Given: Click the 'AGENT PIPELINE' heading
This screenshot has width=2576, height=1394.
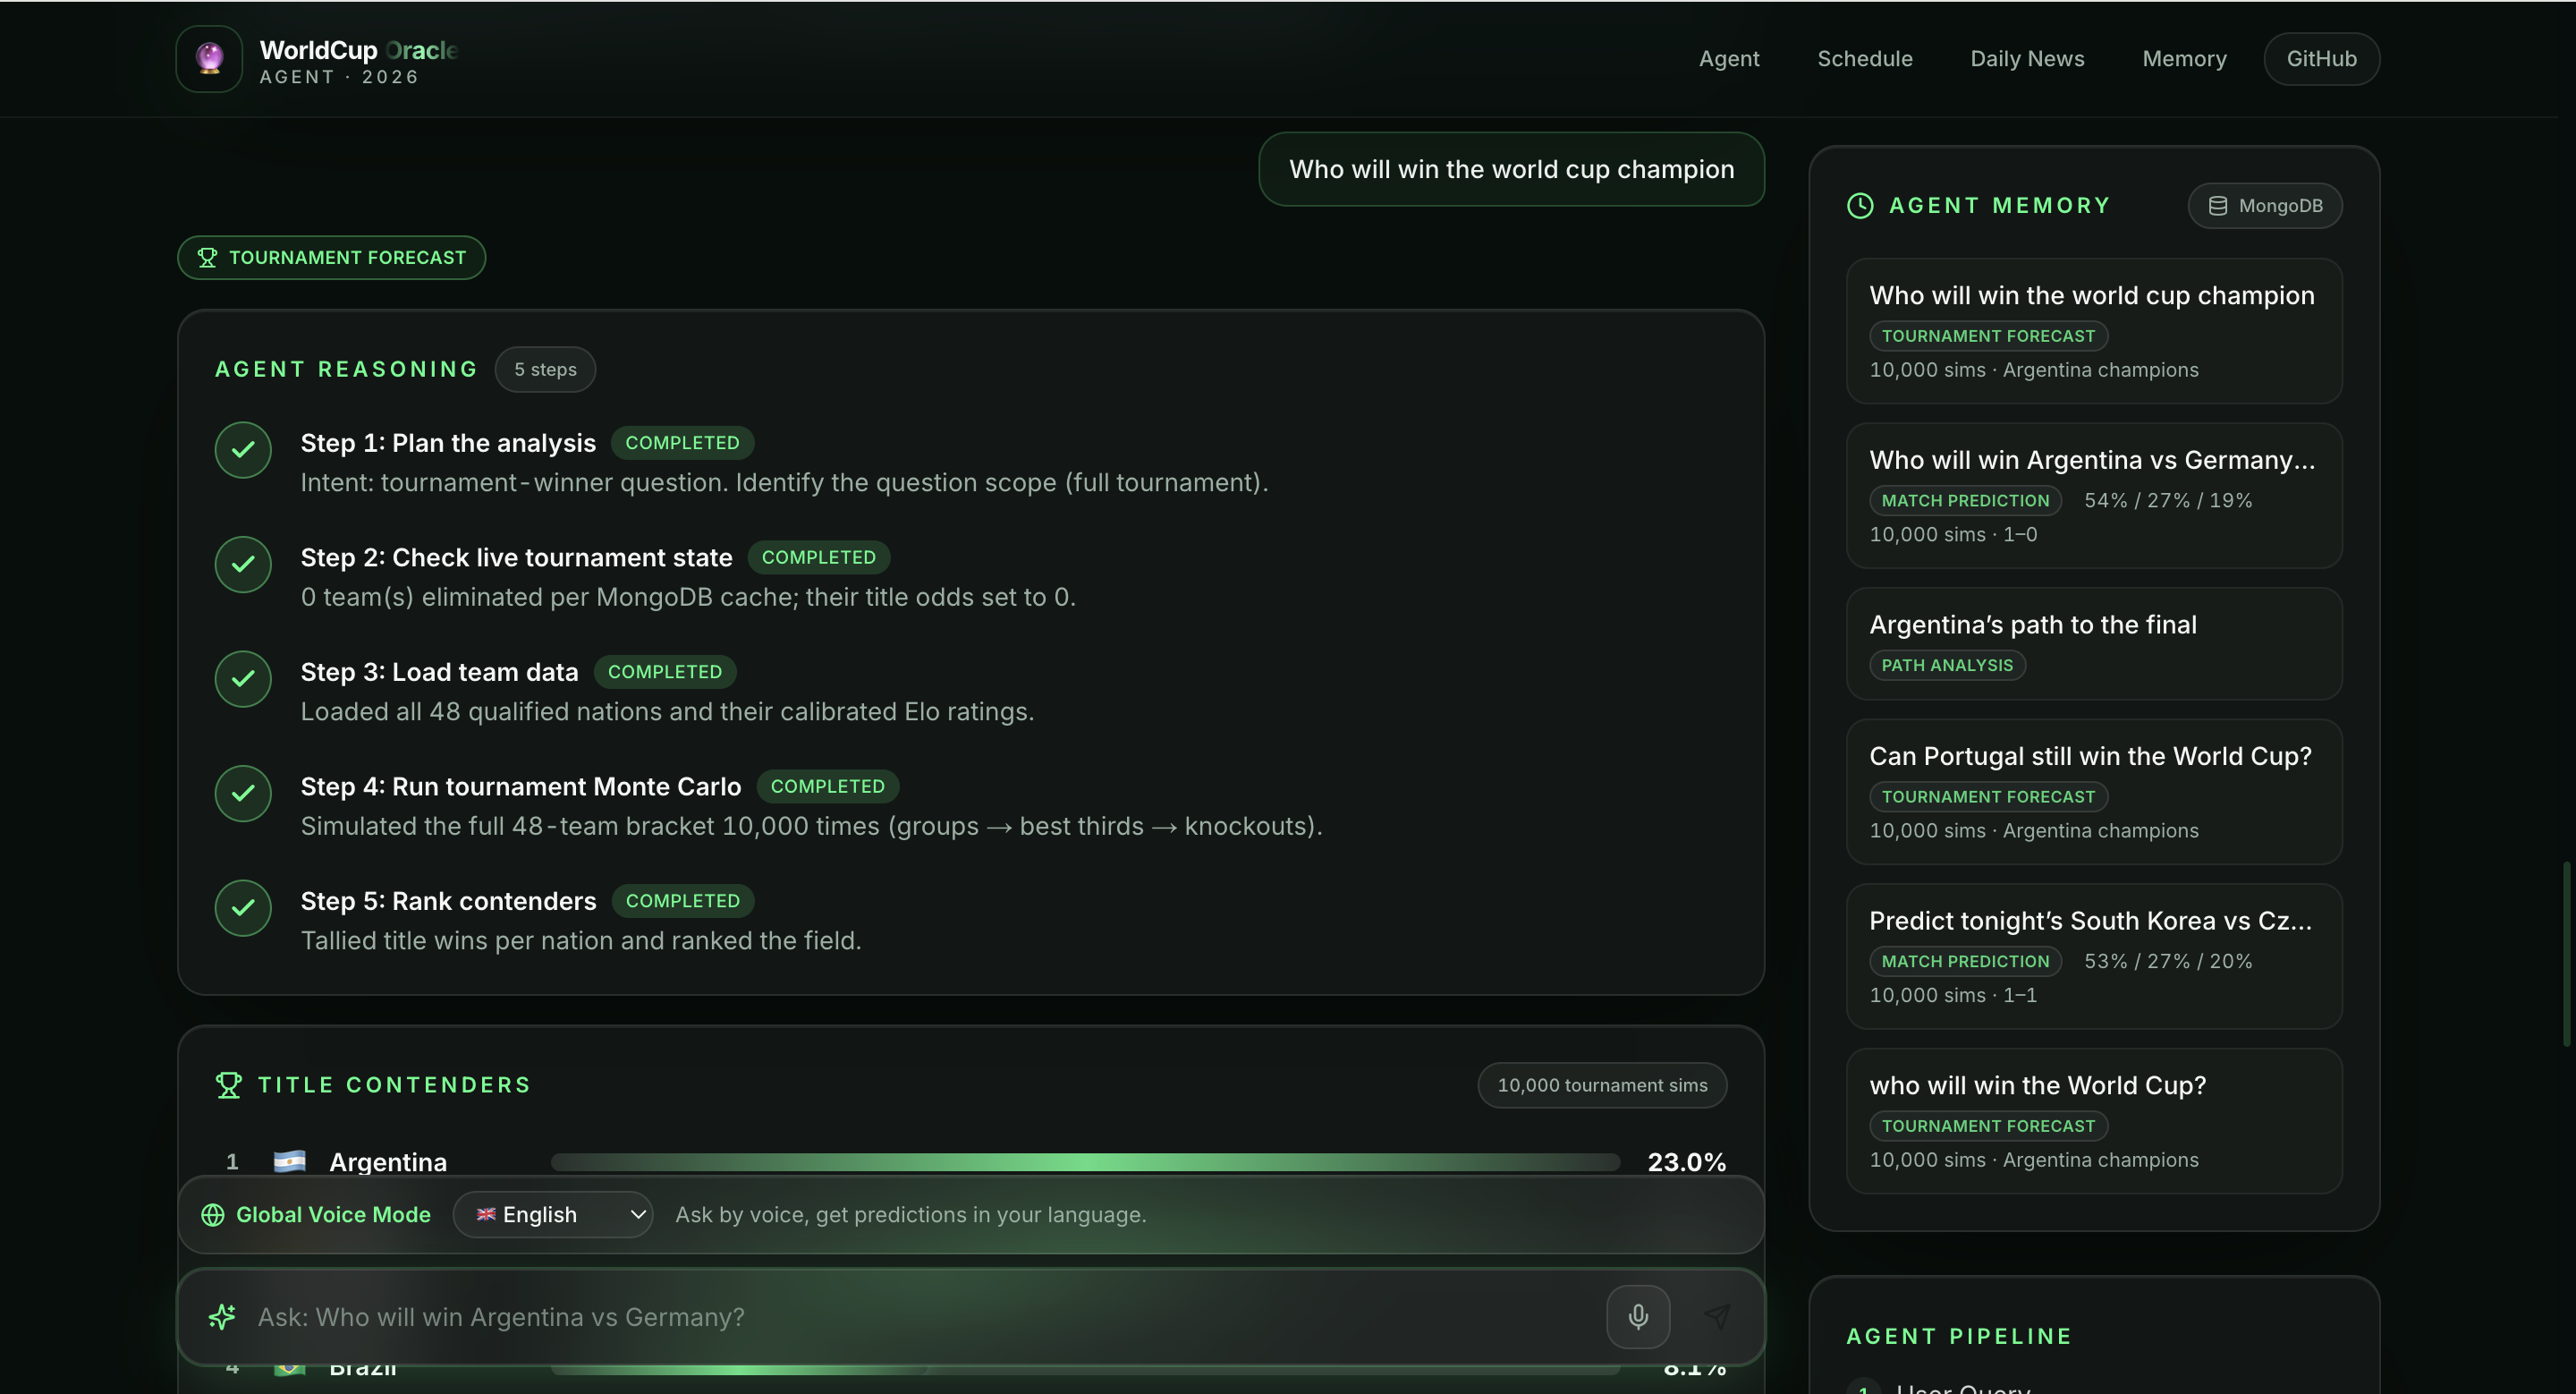Looking at the screenshot, I should click(1959, 1336).
